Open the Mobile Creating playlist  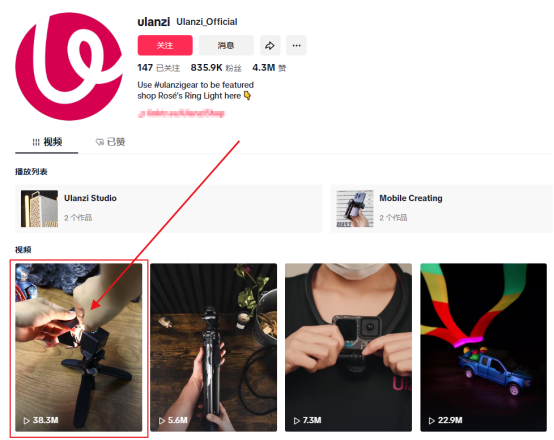(442, 209)
